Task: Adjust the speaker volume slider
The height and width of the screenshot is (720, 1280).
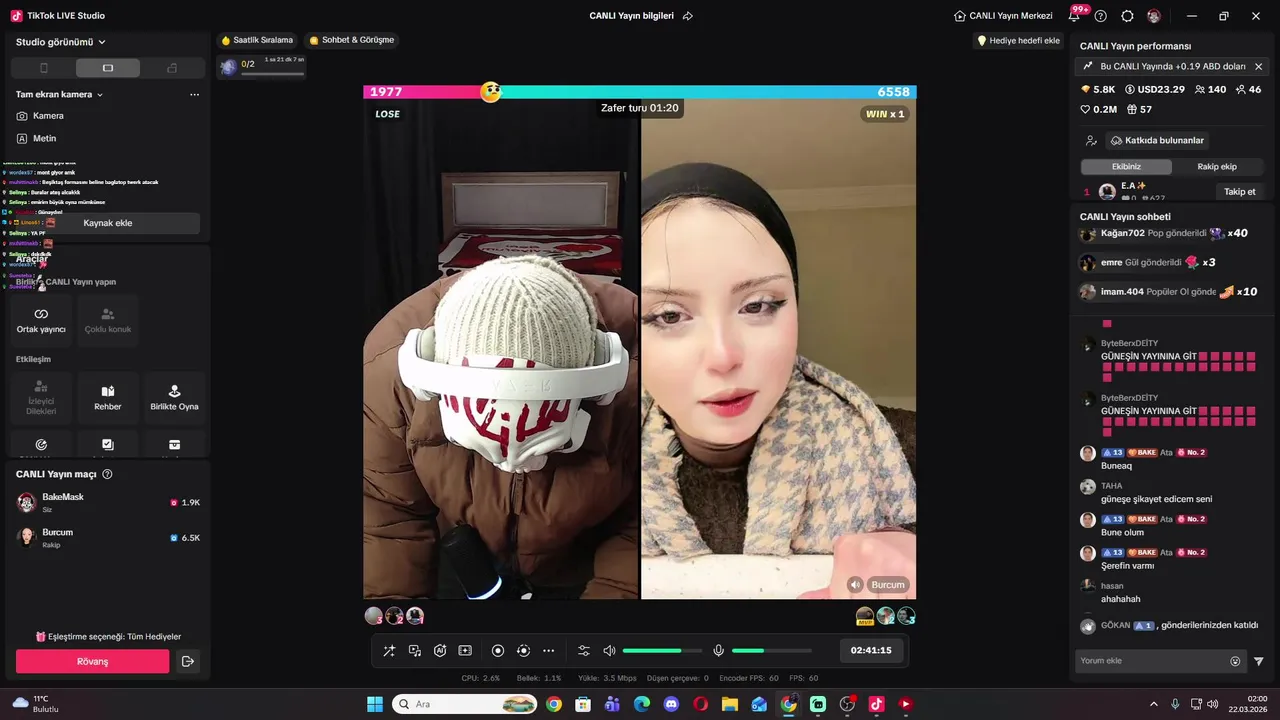Action: click(x=662, y=651)
